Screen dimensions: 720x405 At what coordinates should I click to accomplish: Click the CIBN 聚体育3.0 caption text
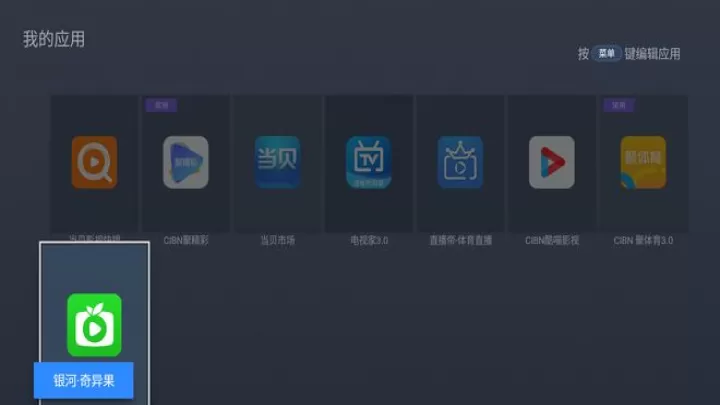click(643, 240)
